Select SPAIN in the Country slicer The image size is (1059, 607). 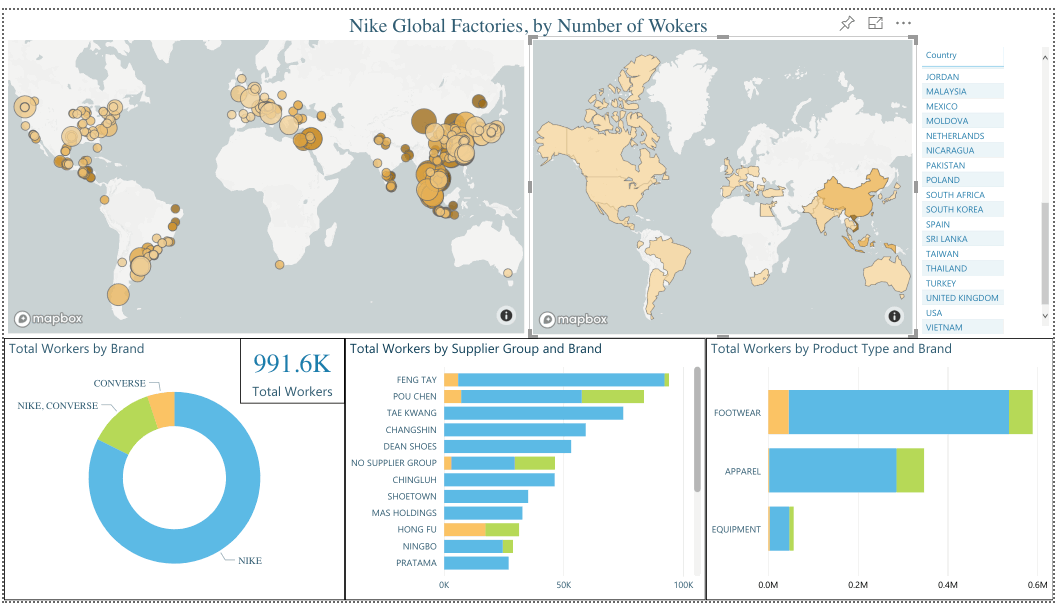point(962,225)
